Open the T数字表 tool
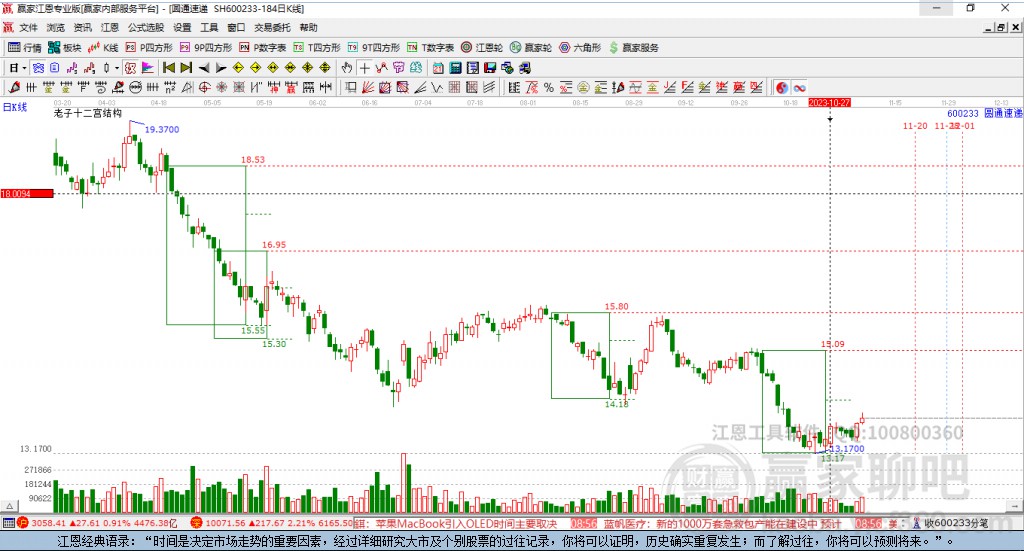Screen dimensions: 1024x551 [430, 48]
